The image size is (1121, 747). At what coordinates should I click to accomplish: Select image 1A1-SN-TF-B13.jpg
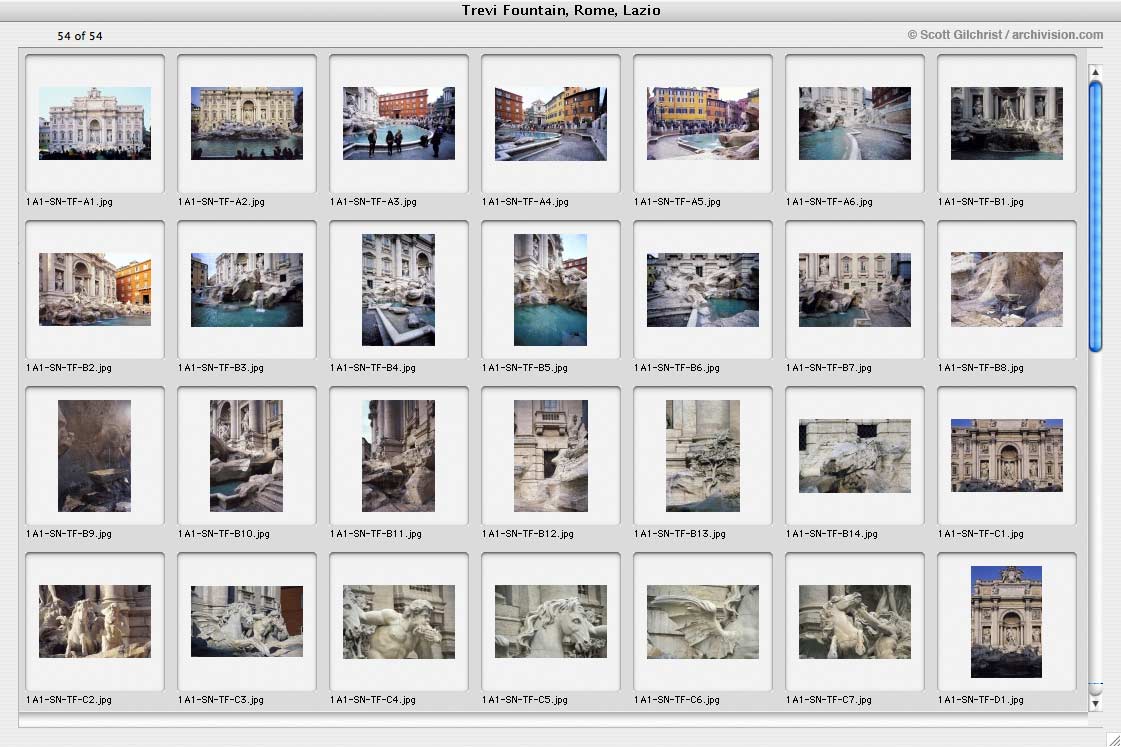point(703,456)
